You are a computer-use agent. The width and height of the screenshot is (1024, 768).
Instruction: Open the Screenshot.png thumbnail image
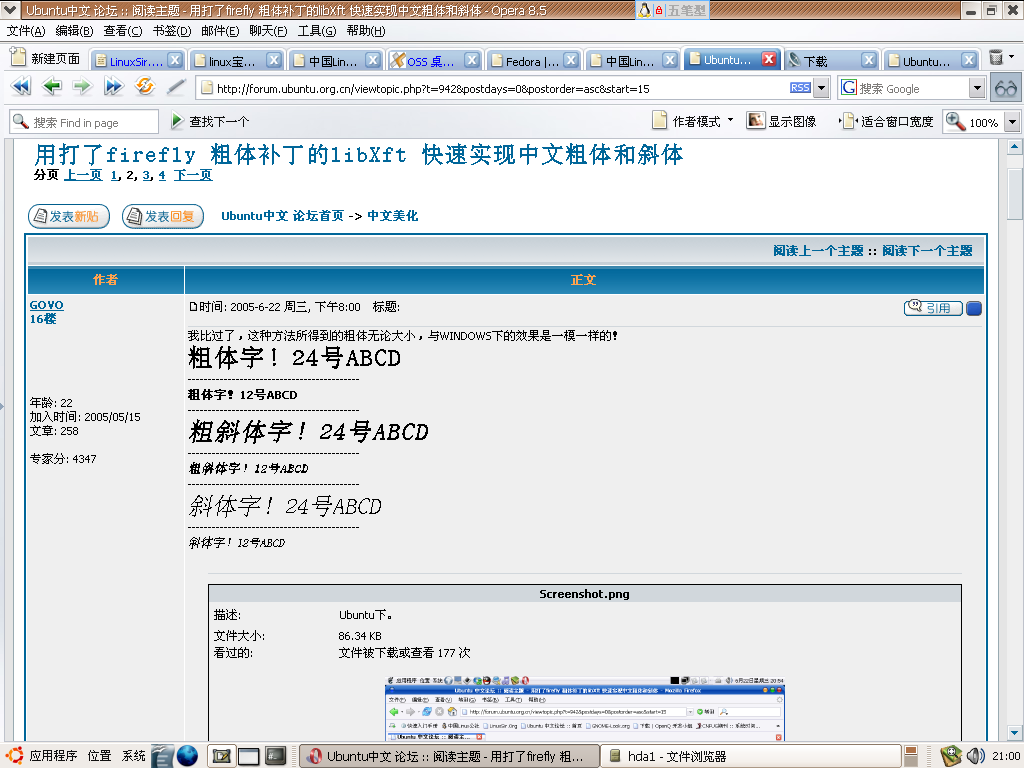pos(584,708)
